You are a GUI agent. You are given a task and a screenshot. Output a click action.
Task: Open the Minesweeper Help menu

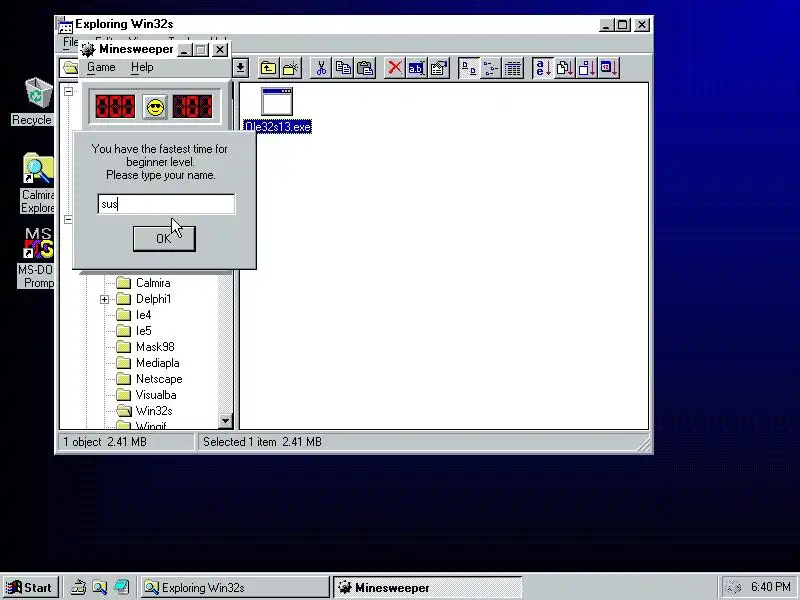click(142, 67)
